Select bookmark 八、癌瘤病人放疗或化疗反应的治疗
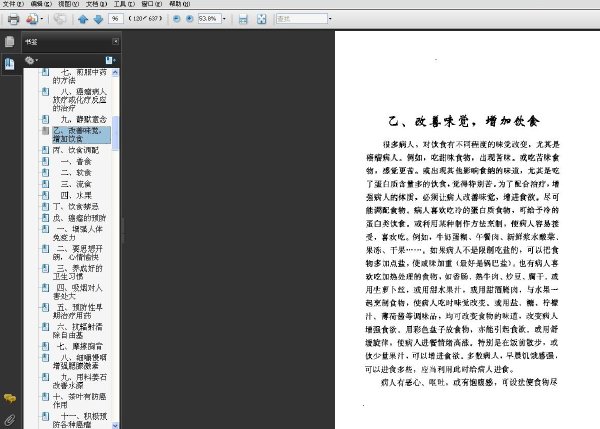Image resolution: width=600 pixels, height=429 pixels. 80,100
